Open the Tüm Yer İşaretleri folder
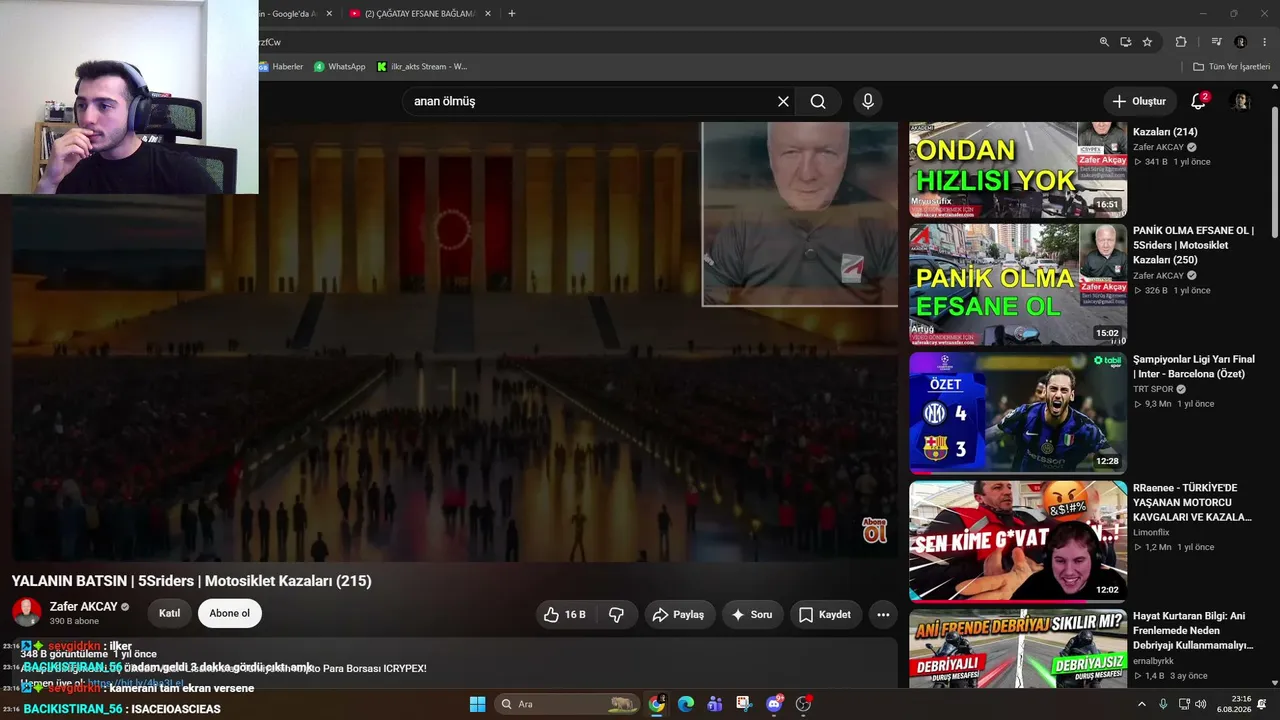This screenshot has width=1280, height=720. (1232, 67)
